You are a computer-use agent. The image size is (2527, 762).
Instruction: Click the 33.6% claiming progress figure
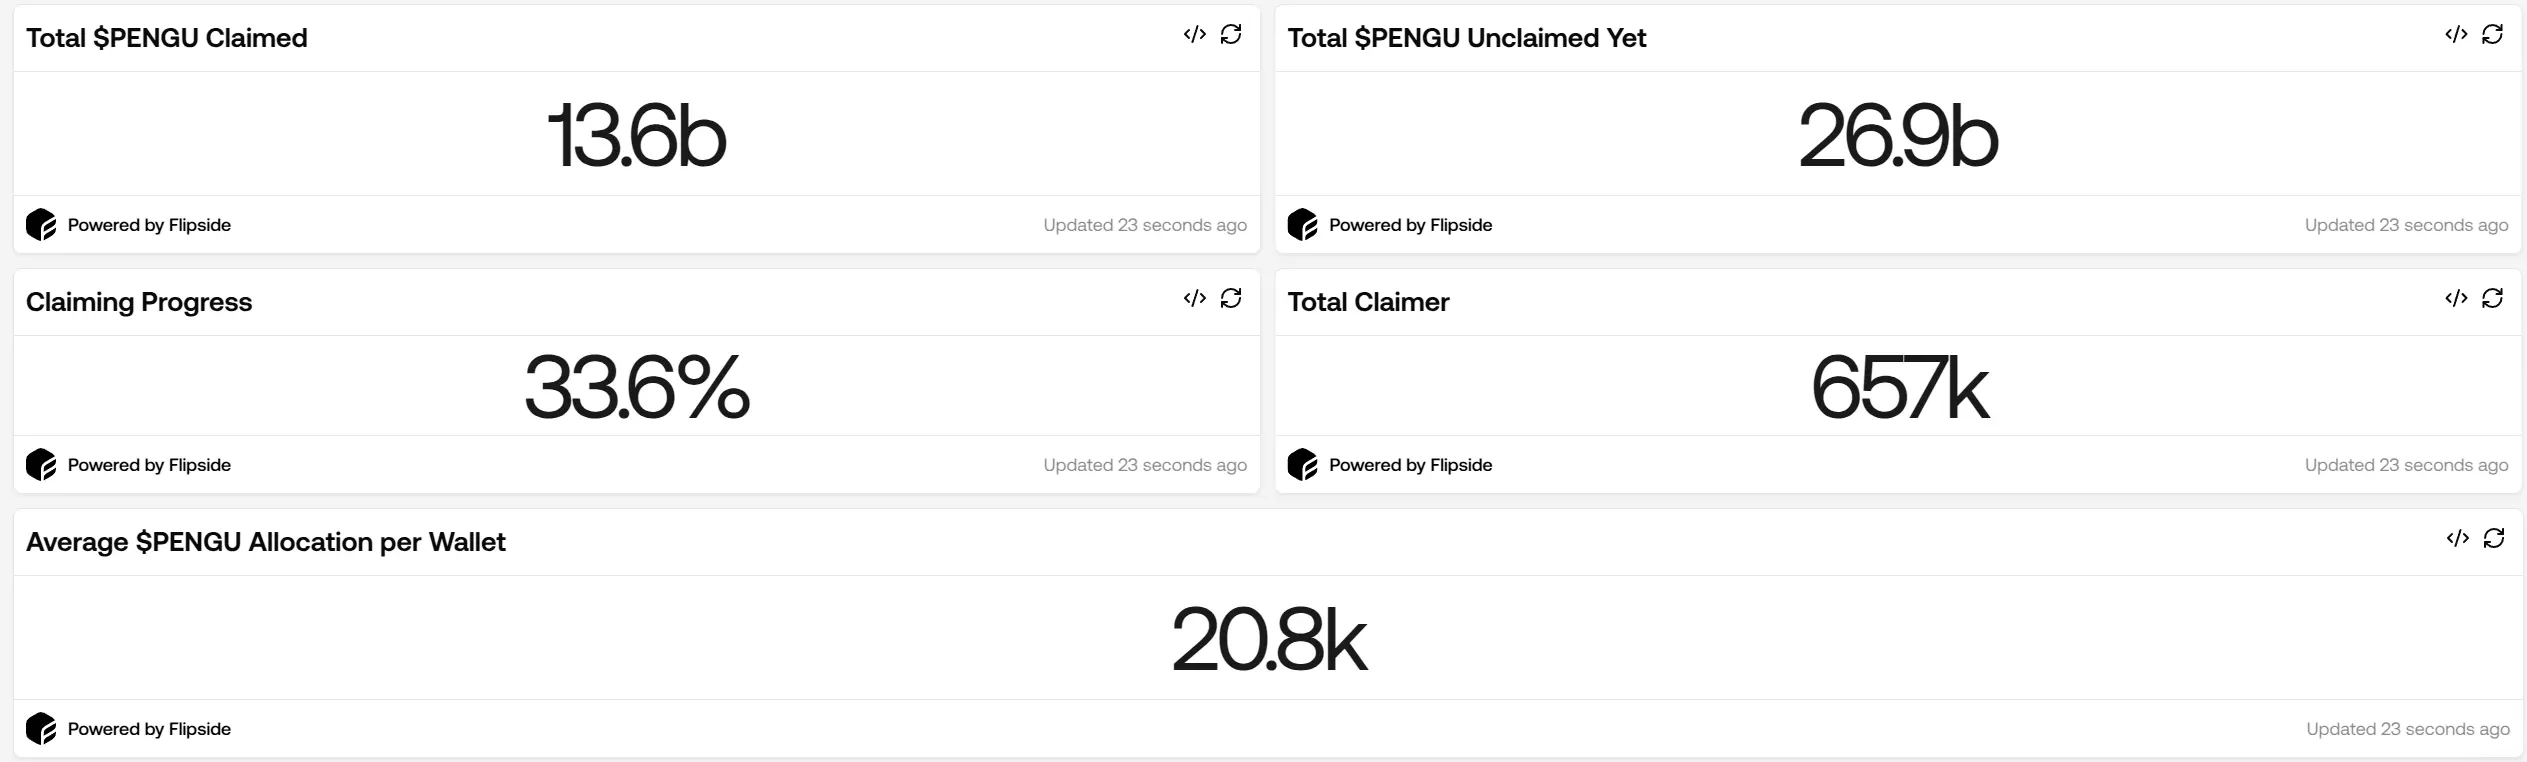click(x=637, y=388)
